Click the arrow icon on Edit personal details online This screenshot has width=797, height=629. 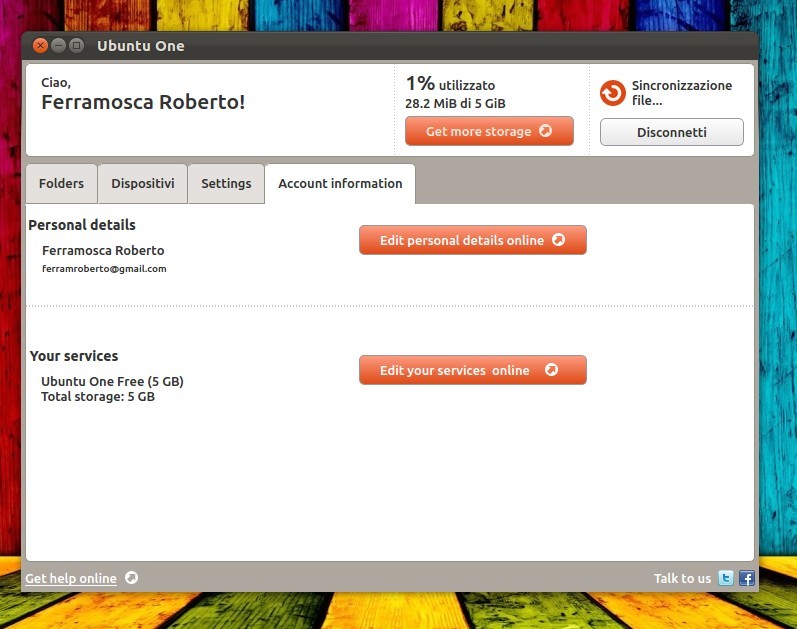(559, 239)
